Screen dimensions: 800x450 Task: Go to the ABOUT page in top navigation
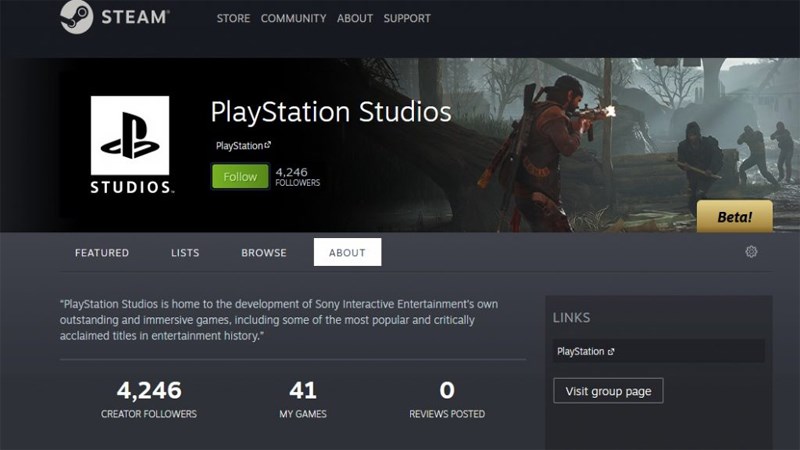point(355,18)
